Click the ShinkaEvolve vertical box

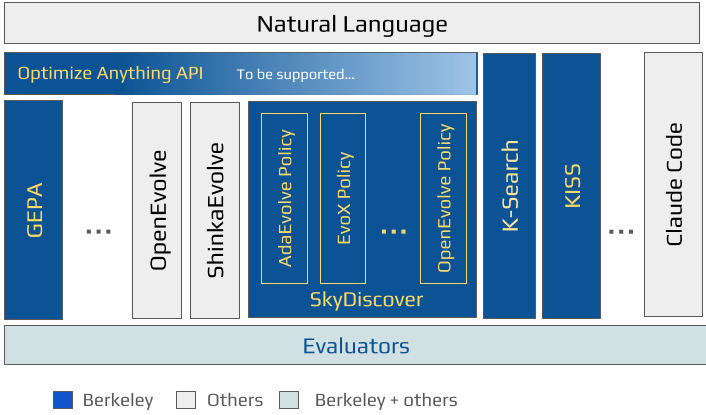click(x=215, y=209)
